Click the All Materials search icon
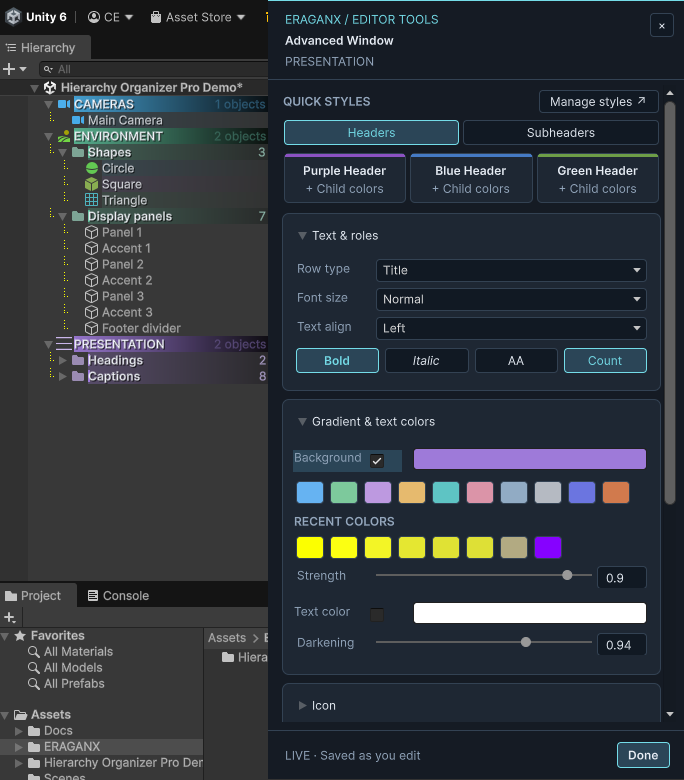Screen dimensions: 684x780 [34, 652]
